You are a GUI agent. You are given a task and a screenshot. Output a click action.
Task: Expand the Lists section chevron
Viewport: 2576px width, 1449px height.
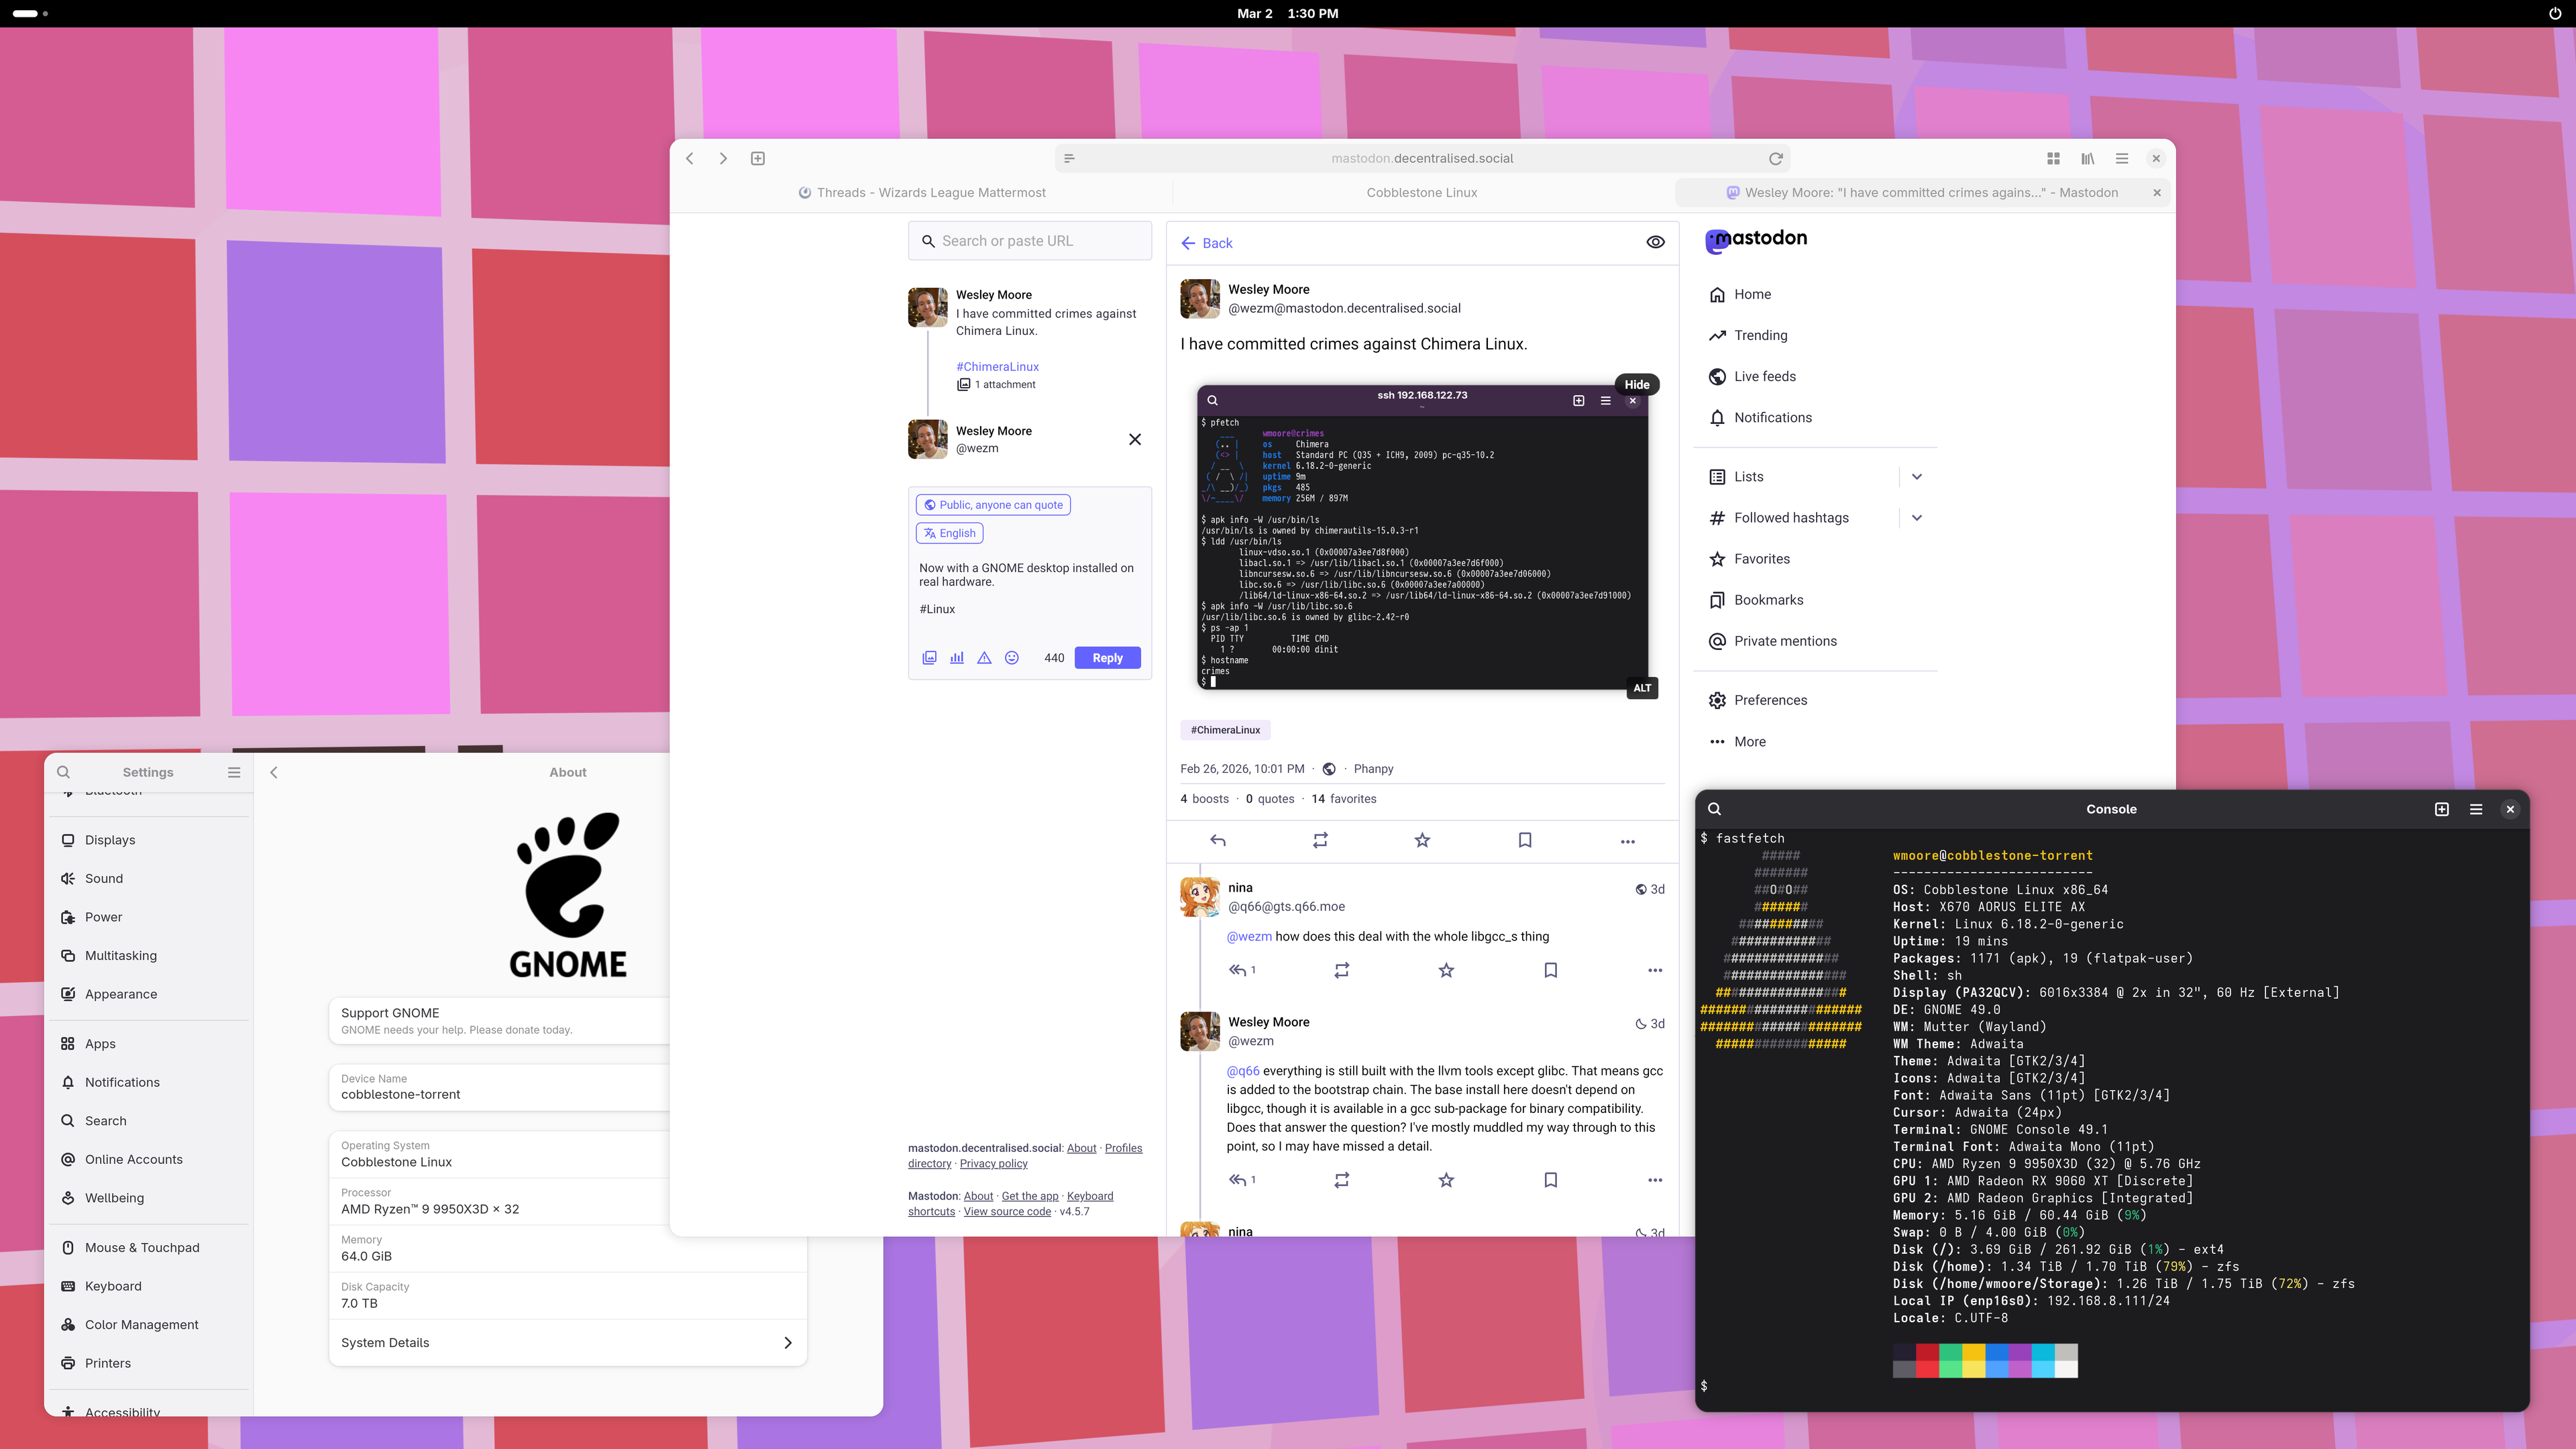[1916, 477]
